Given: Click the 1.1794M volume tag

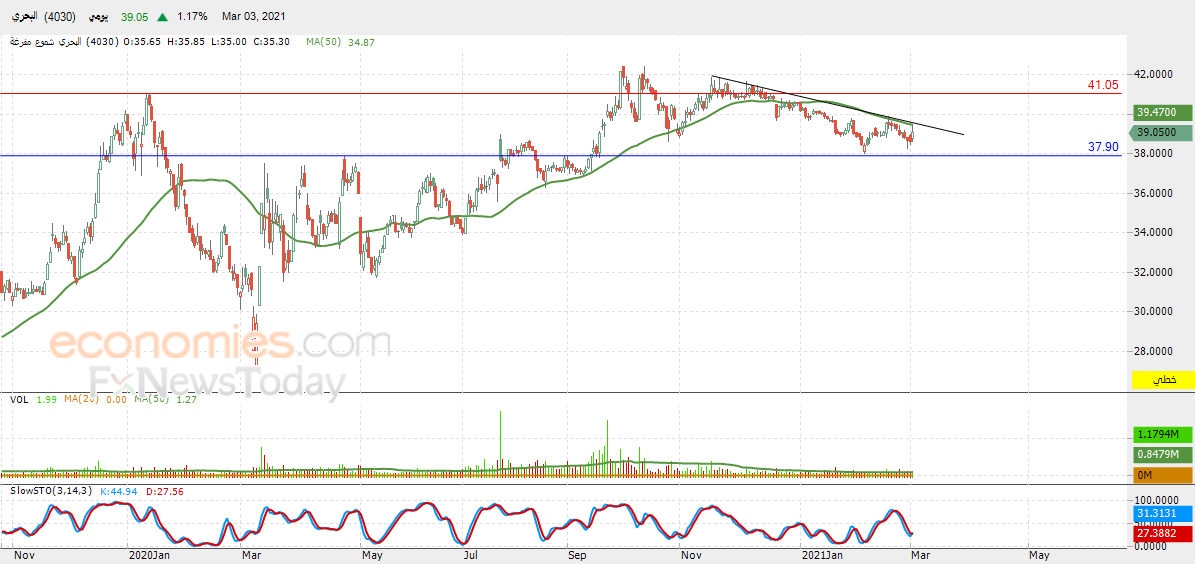Looking at the screenshot, I should (1162, 434).
